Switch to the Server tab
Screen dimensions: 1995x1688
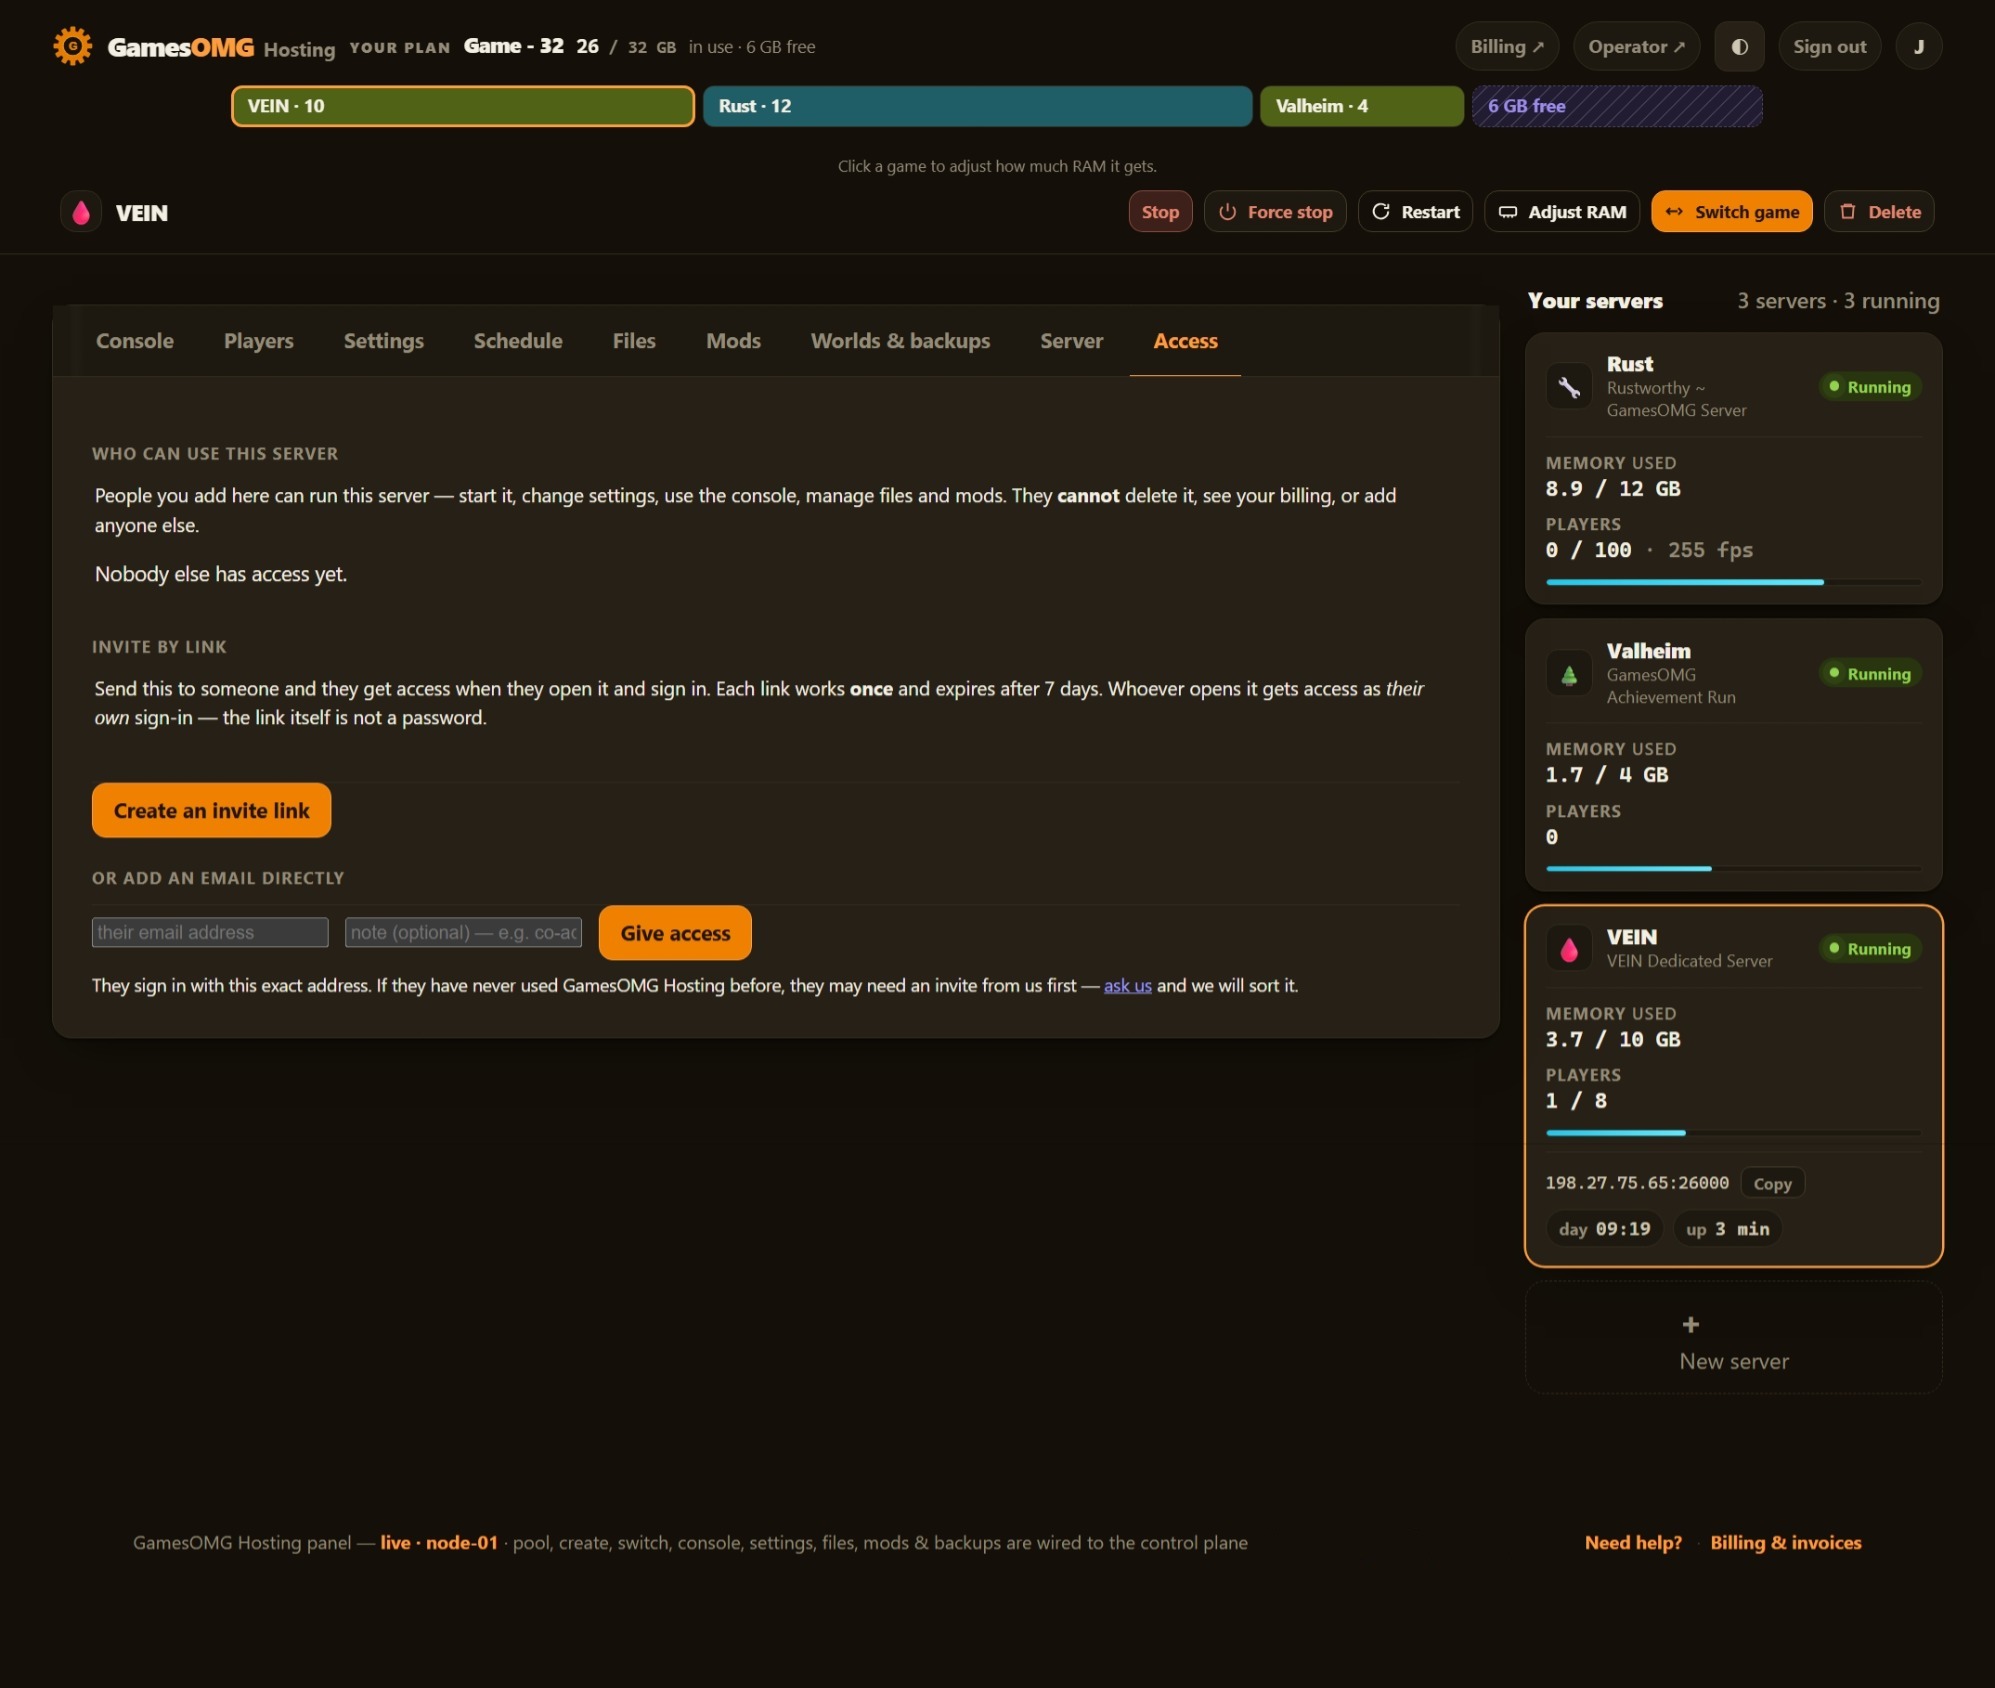[x=1071, y=341]
